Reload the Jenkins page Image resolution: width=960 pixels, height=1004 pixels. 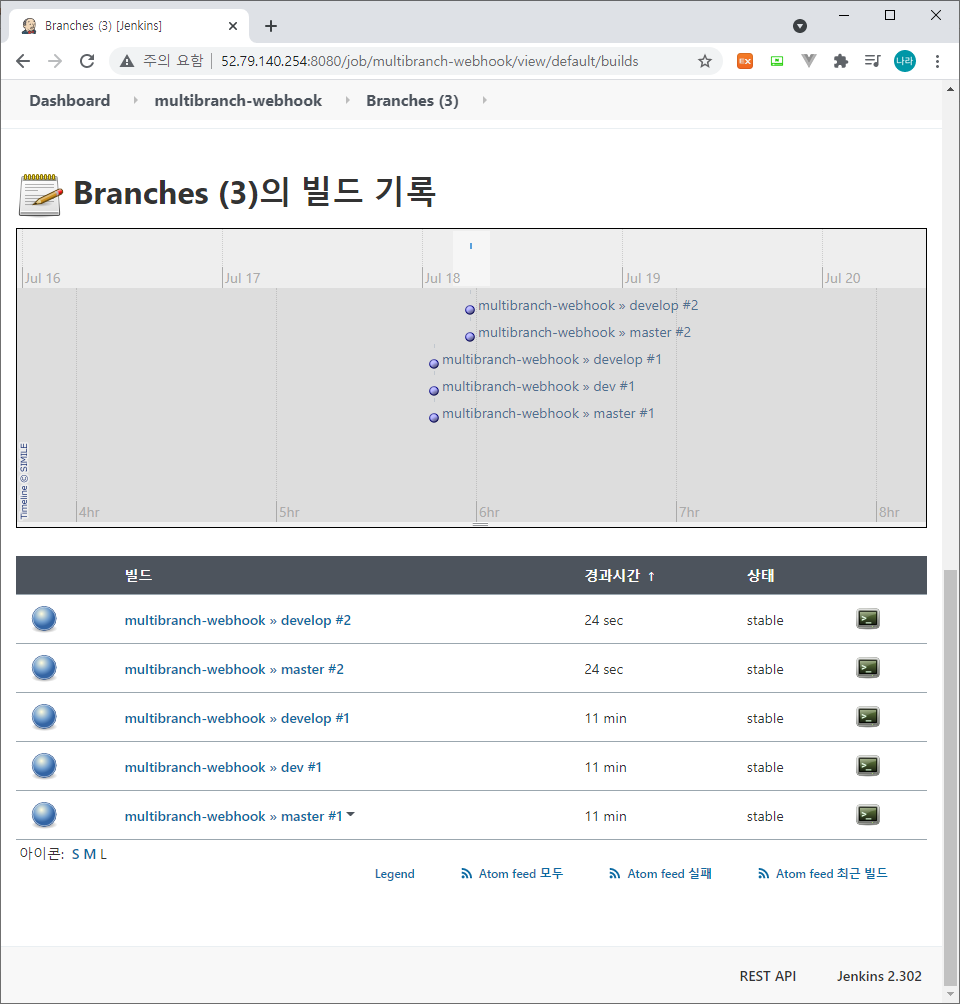[x=87, y=61]
